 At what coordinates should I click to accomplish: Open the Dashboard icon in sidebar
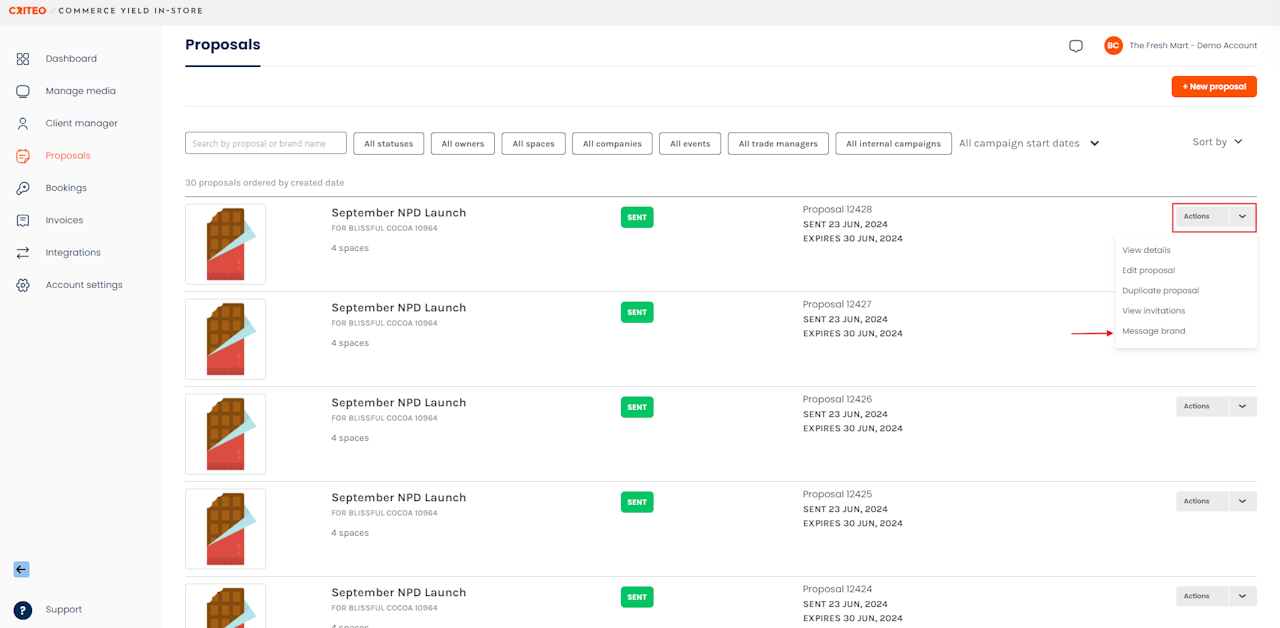point(23,59)
